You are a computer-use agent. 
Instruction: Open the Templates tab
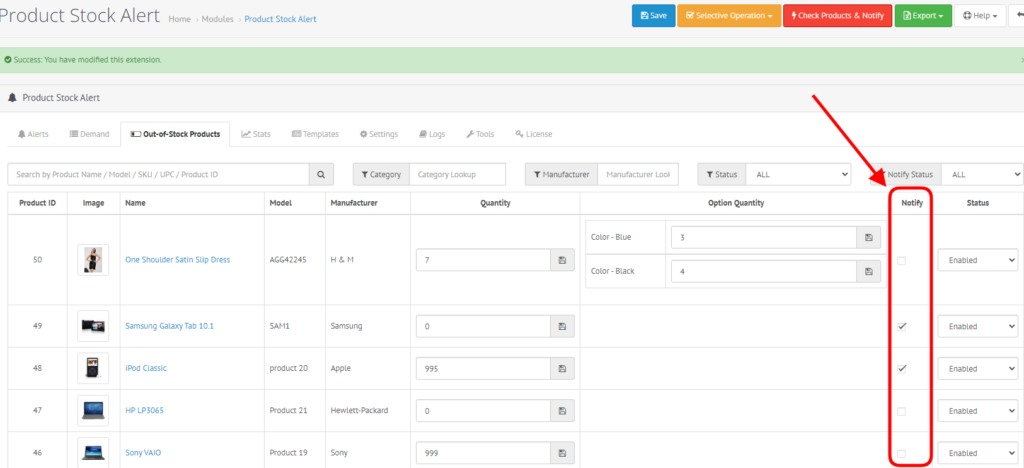pyautogui.click(x=315, y=134)
